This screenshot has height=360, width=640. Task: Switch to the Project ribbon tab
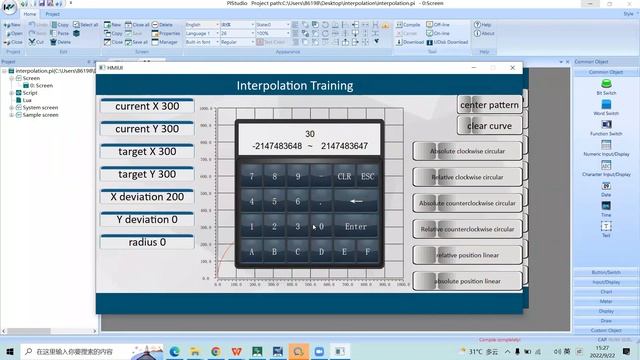[x=52, y=14]
